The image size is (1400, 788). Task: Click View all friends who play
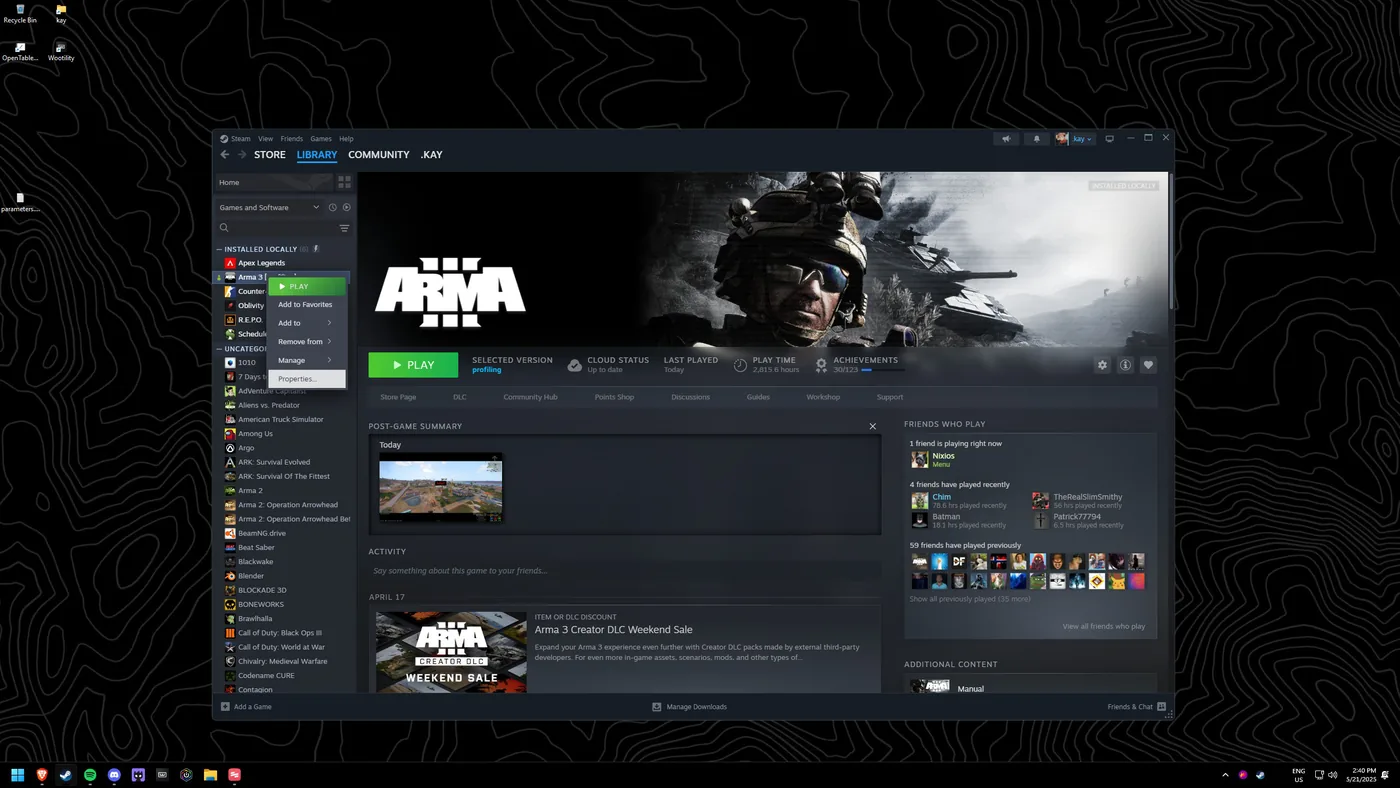tap(1104, 626)
